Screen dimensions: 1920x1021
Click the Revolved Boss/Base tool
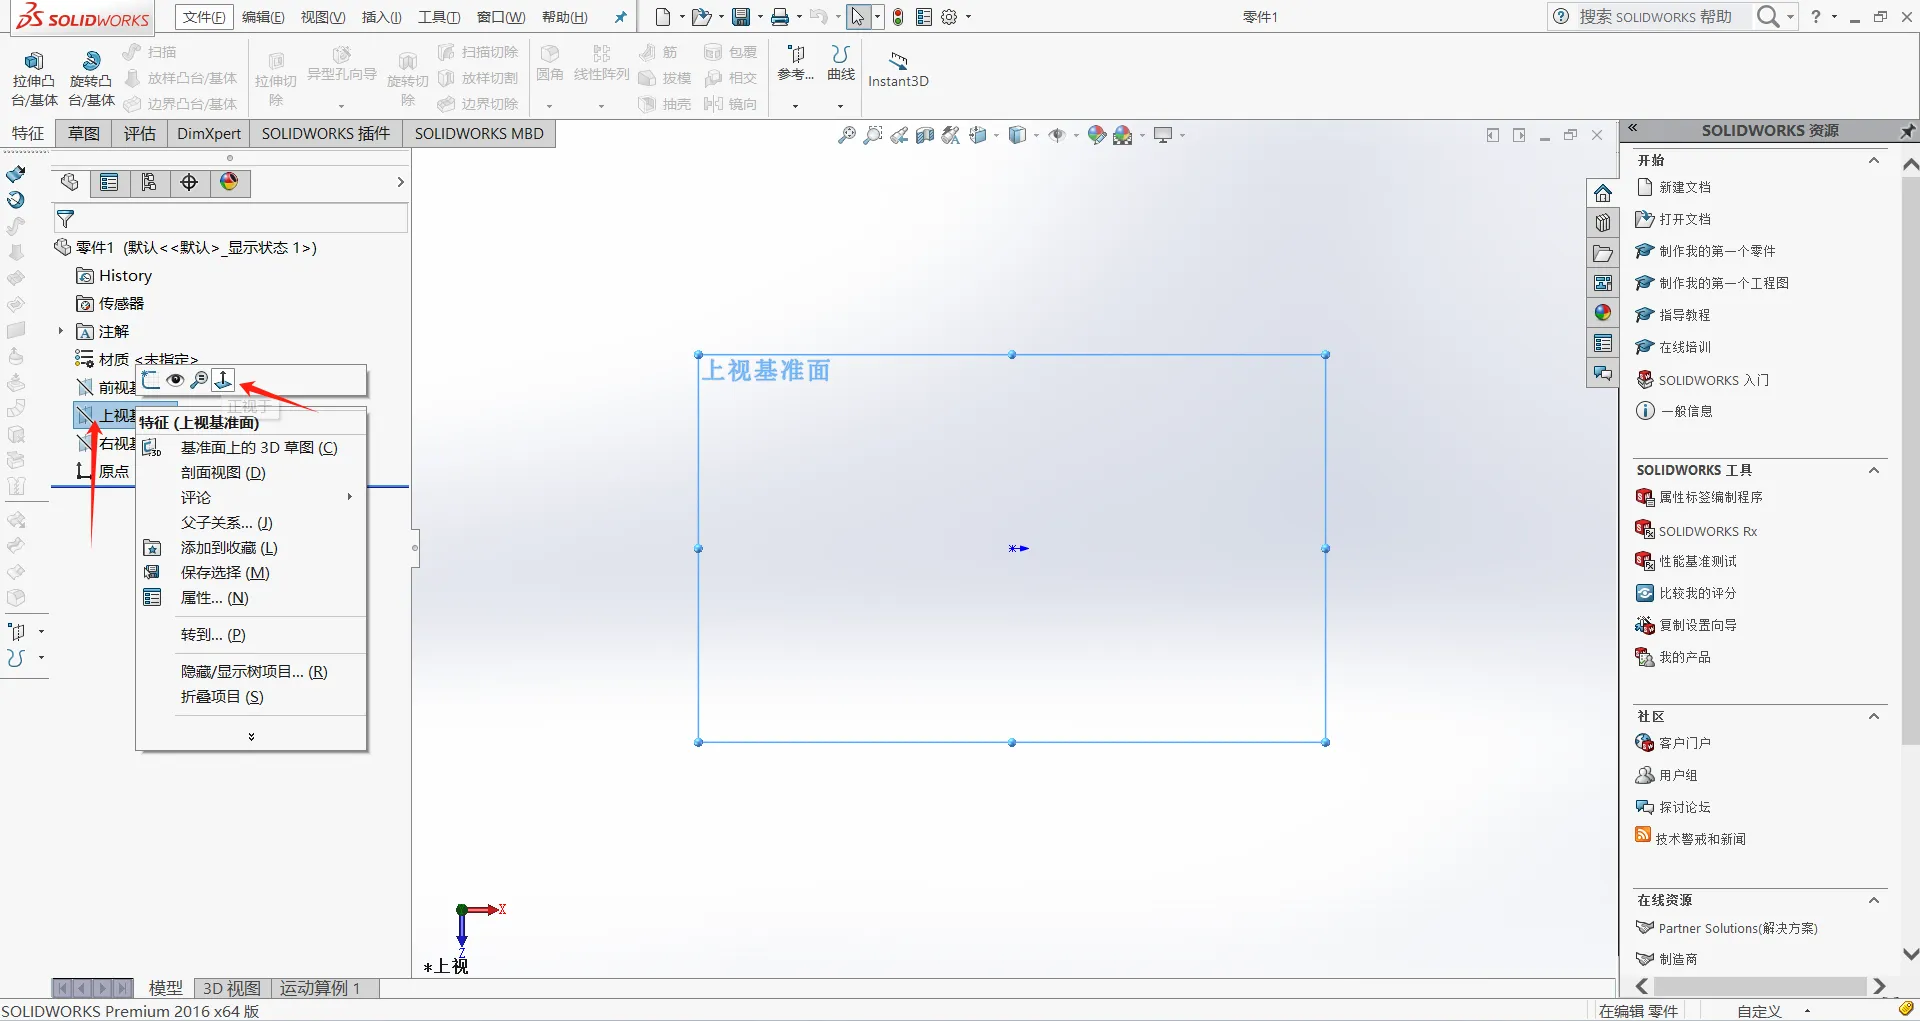point(91,78)
